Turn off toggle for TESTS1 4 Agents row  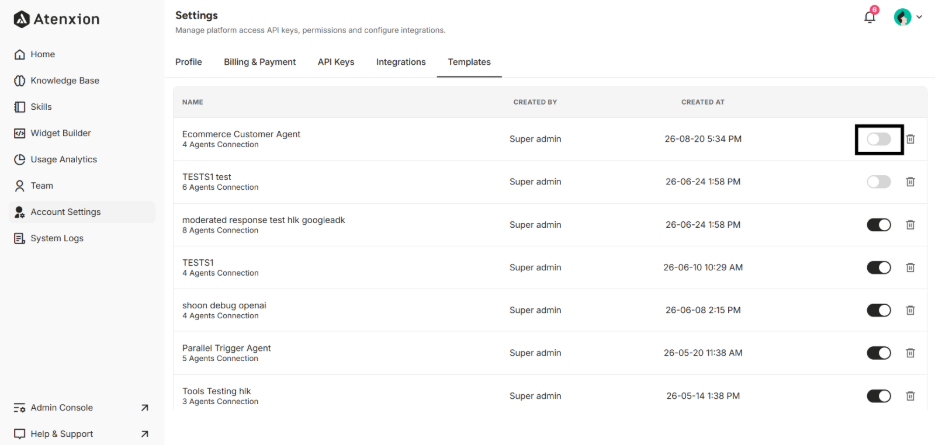879,268
